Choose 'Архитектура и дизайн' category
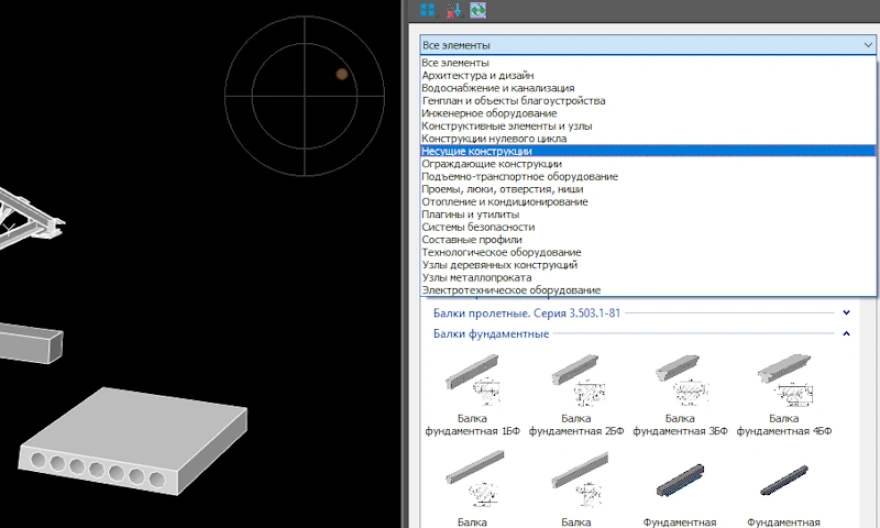The width and height of the screenshot is (880, 528). [477, 75]
